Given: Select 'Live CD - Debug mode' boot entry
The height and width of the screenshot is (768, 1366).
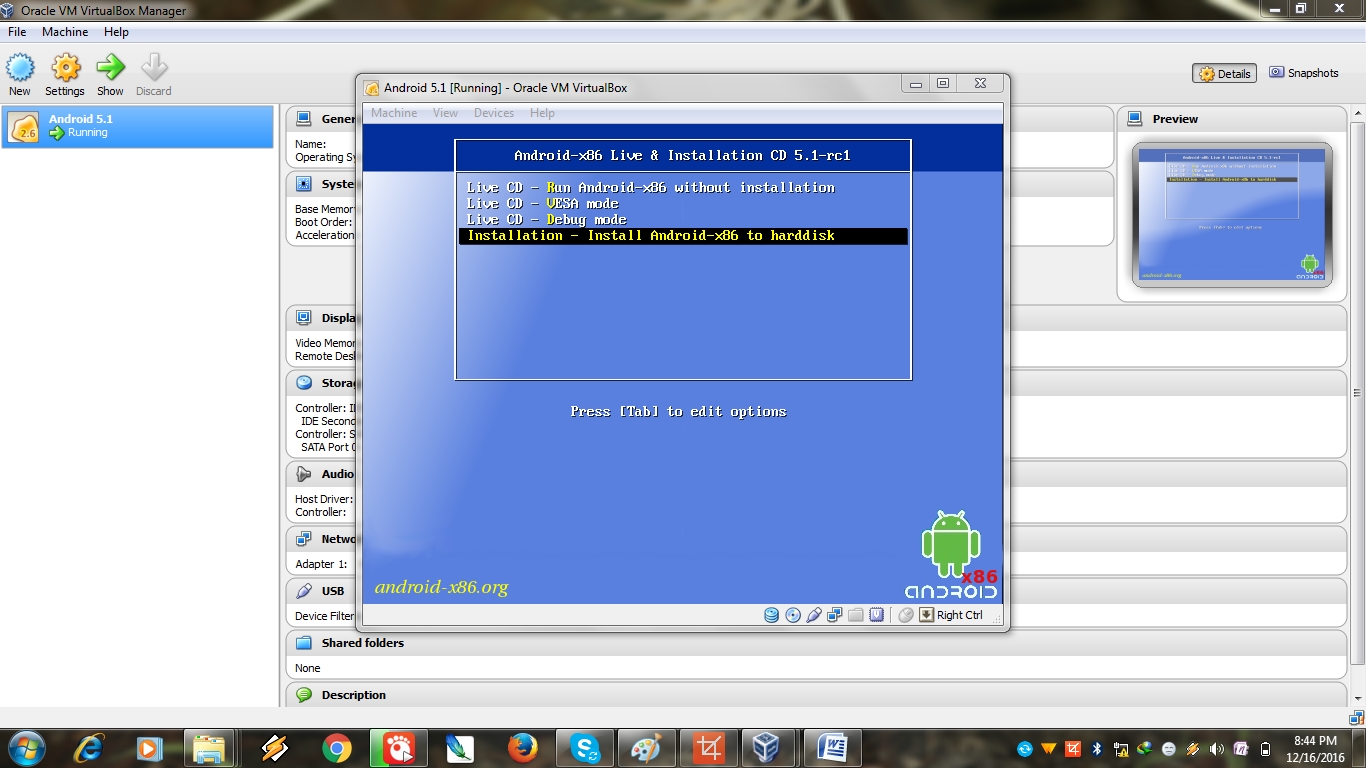Looking at the screenshot, I should click(547, 219).
